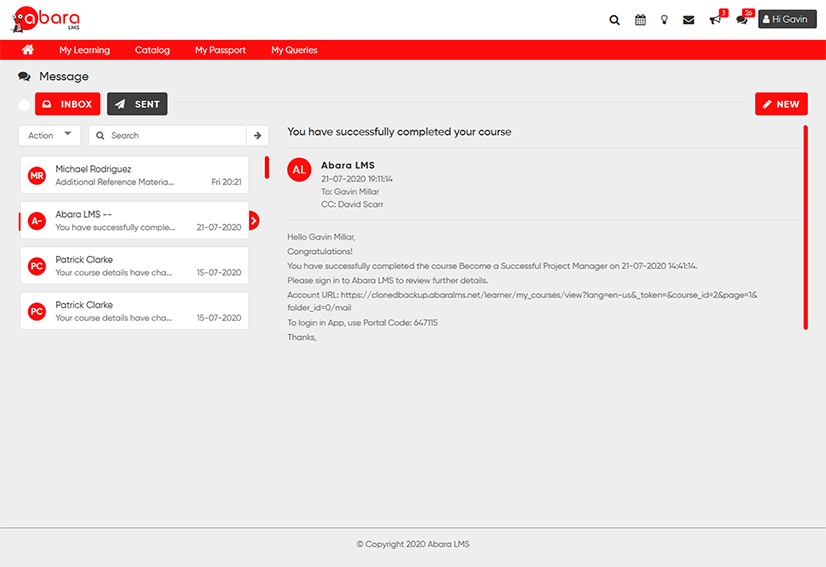Image resolution: width=826 pixels, height=567 pixels.
Task: Click sender name Abara LMS in message
Action: [x=348, y=165]
